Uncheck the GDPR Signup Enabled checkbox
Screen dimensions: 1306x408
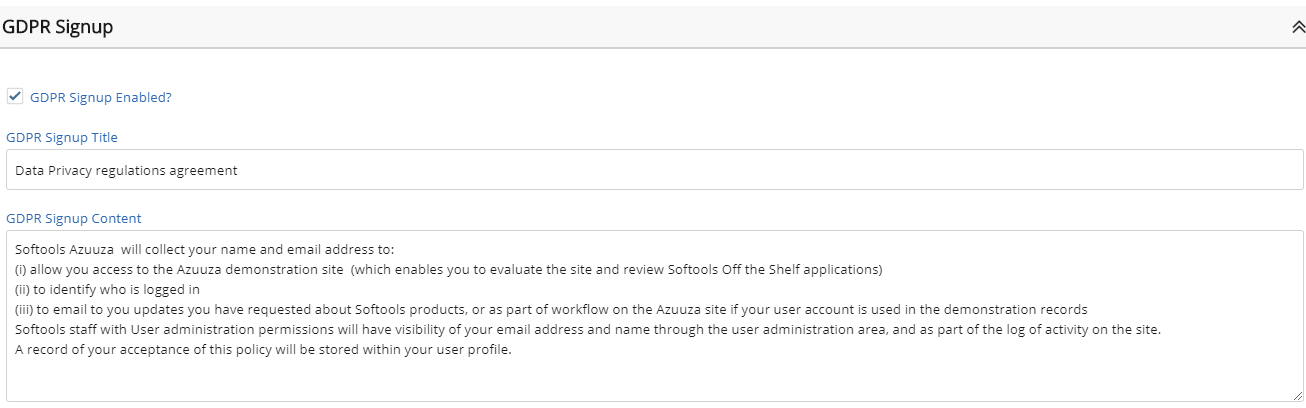pyautogui.click(x=14, y=97)
